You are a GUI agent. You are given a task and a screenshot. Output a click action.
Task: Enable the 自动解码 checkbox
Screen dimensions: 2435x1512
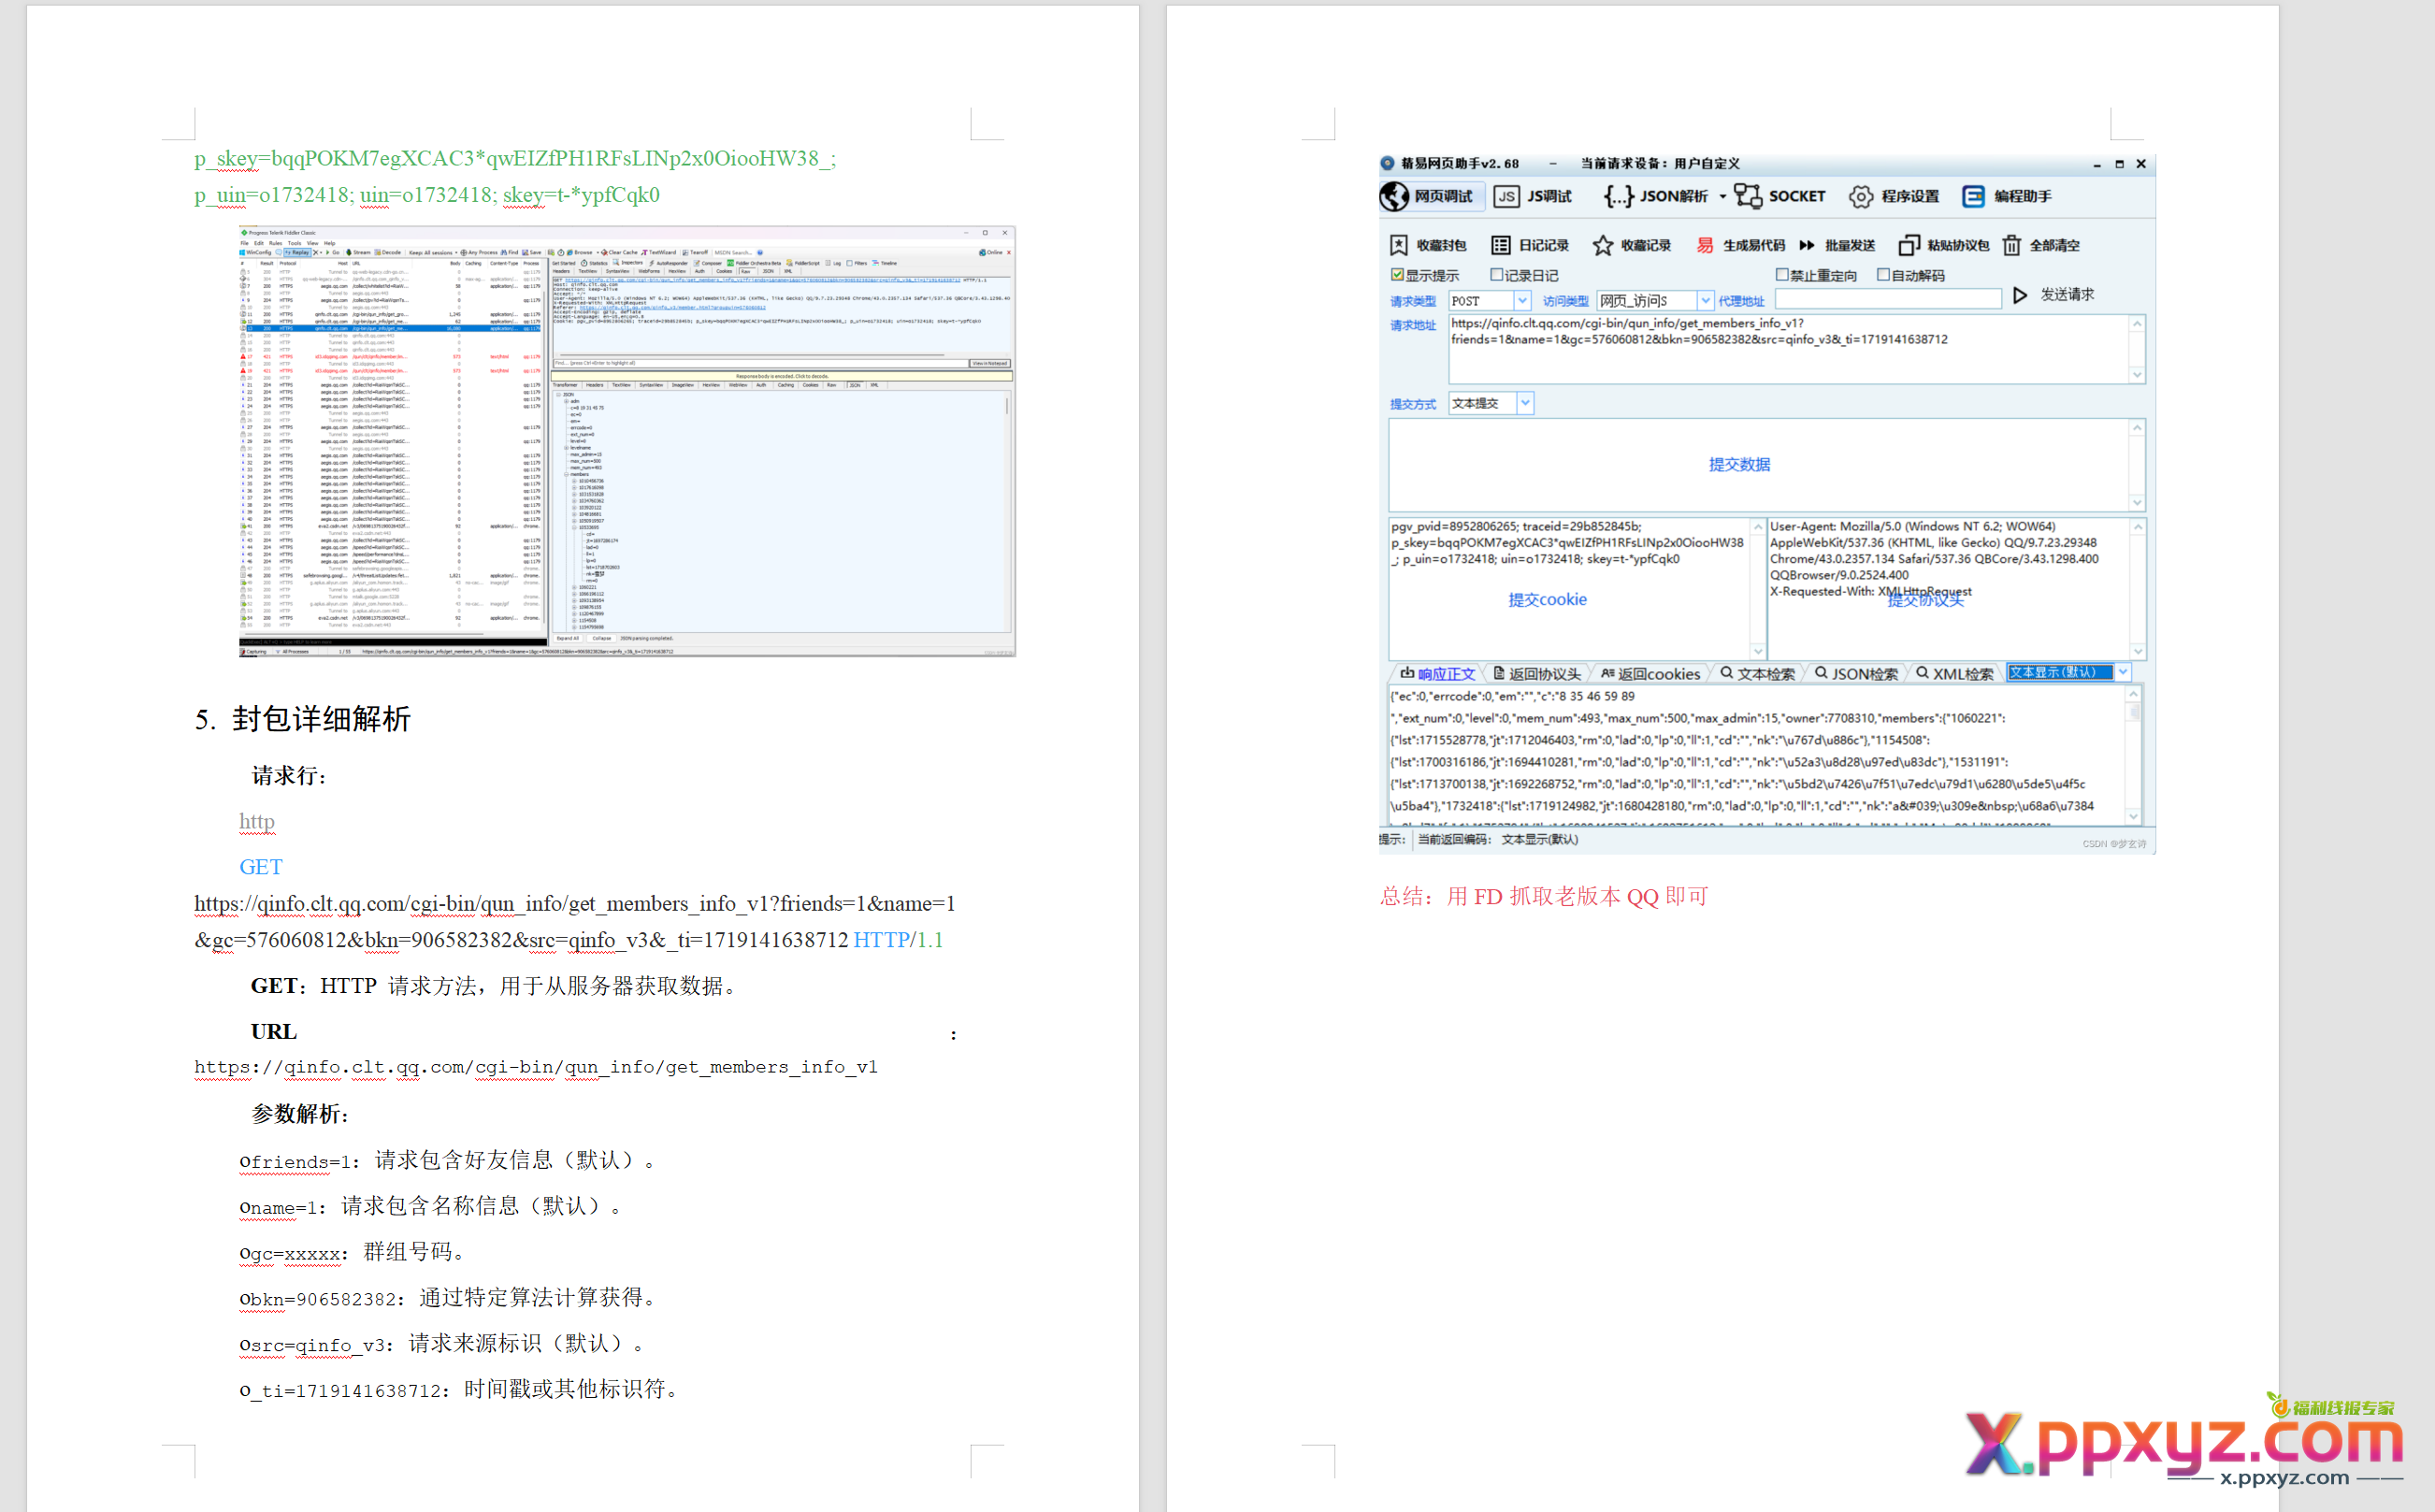click(1883, 274)
